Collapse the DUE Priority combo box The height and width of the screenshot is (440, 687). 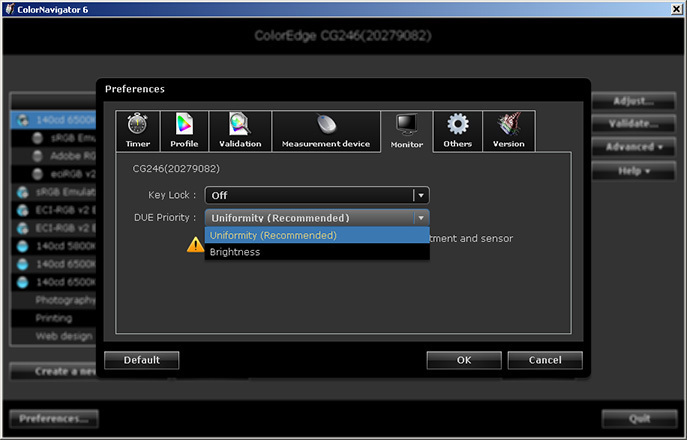(317, 218)
